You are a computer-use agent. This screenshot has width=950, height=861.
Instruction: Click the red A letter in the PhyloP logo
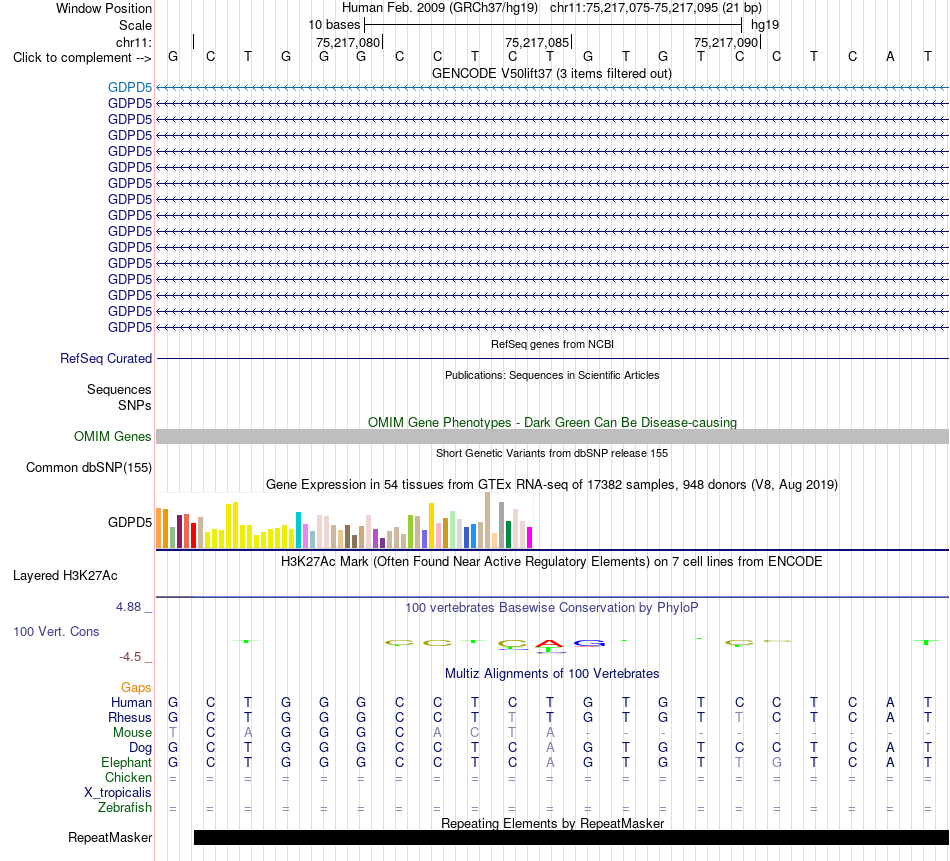549,645
